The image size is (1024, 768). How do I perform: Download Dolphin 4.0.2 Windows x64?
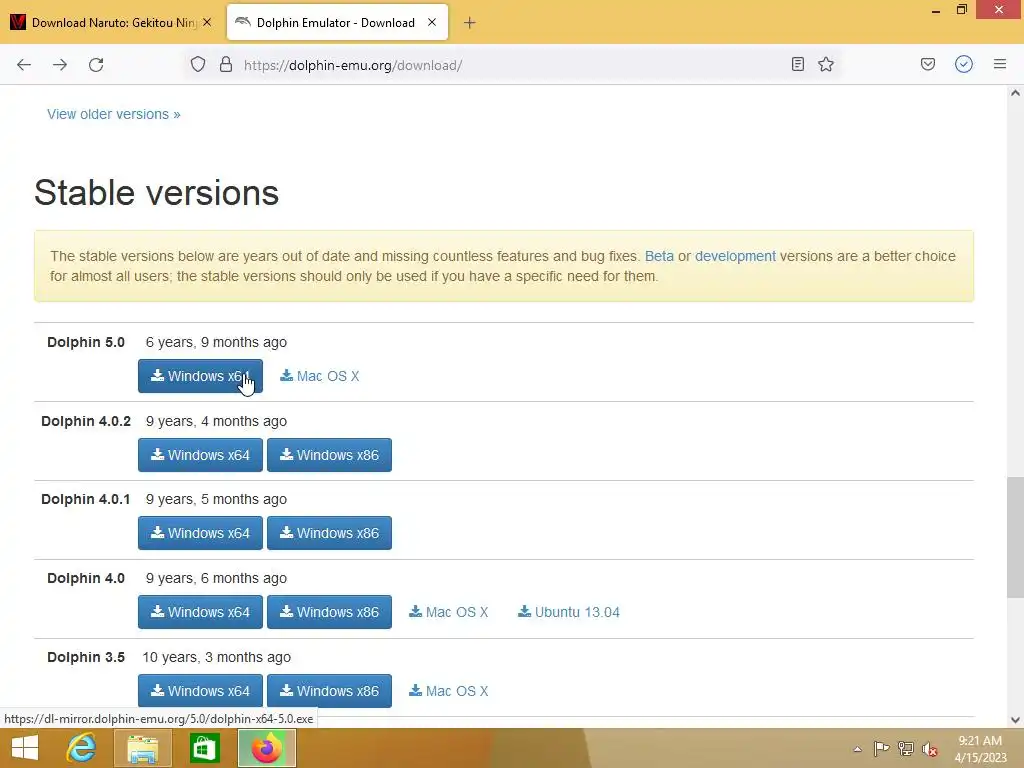pyautogui.click(x=200, y=455)
